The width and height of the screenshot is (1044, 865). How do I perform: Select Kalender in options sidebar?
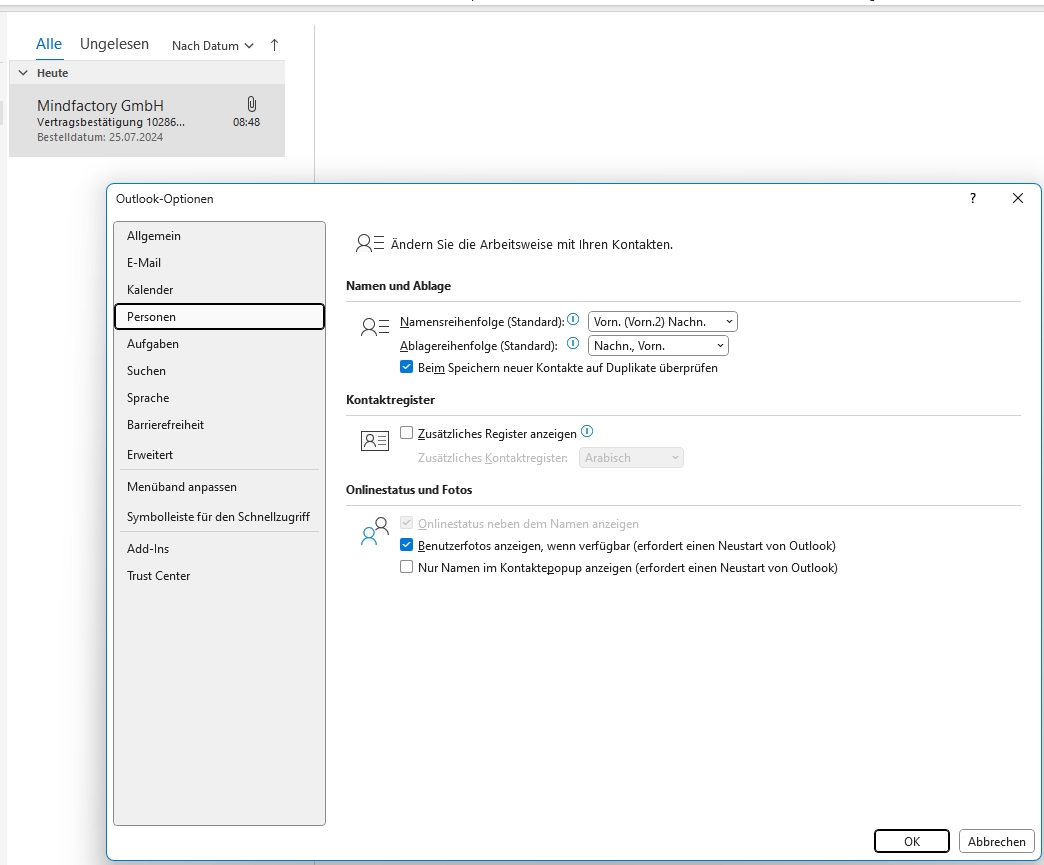point(219,290)
